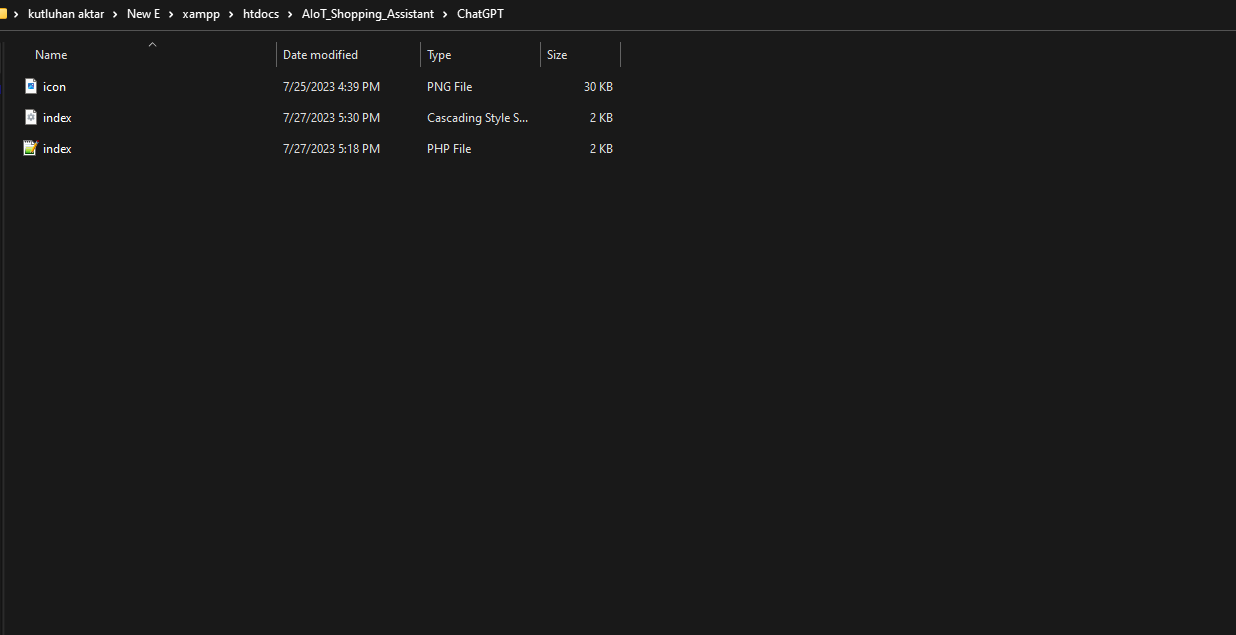Navigate to kutluhan aktar breadcrumb
Image resolution: width=1236 pixels, height=635 pixels.
66,14
